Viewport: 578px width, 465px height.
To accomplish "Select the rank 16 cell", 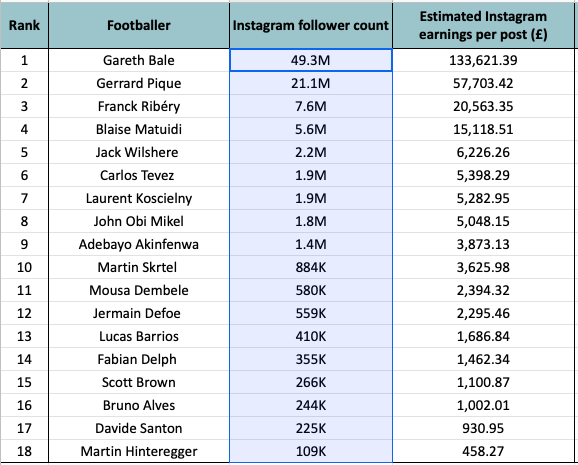I will (24, 405).
